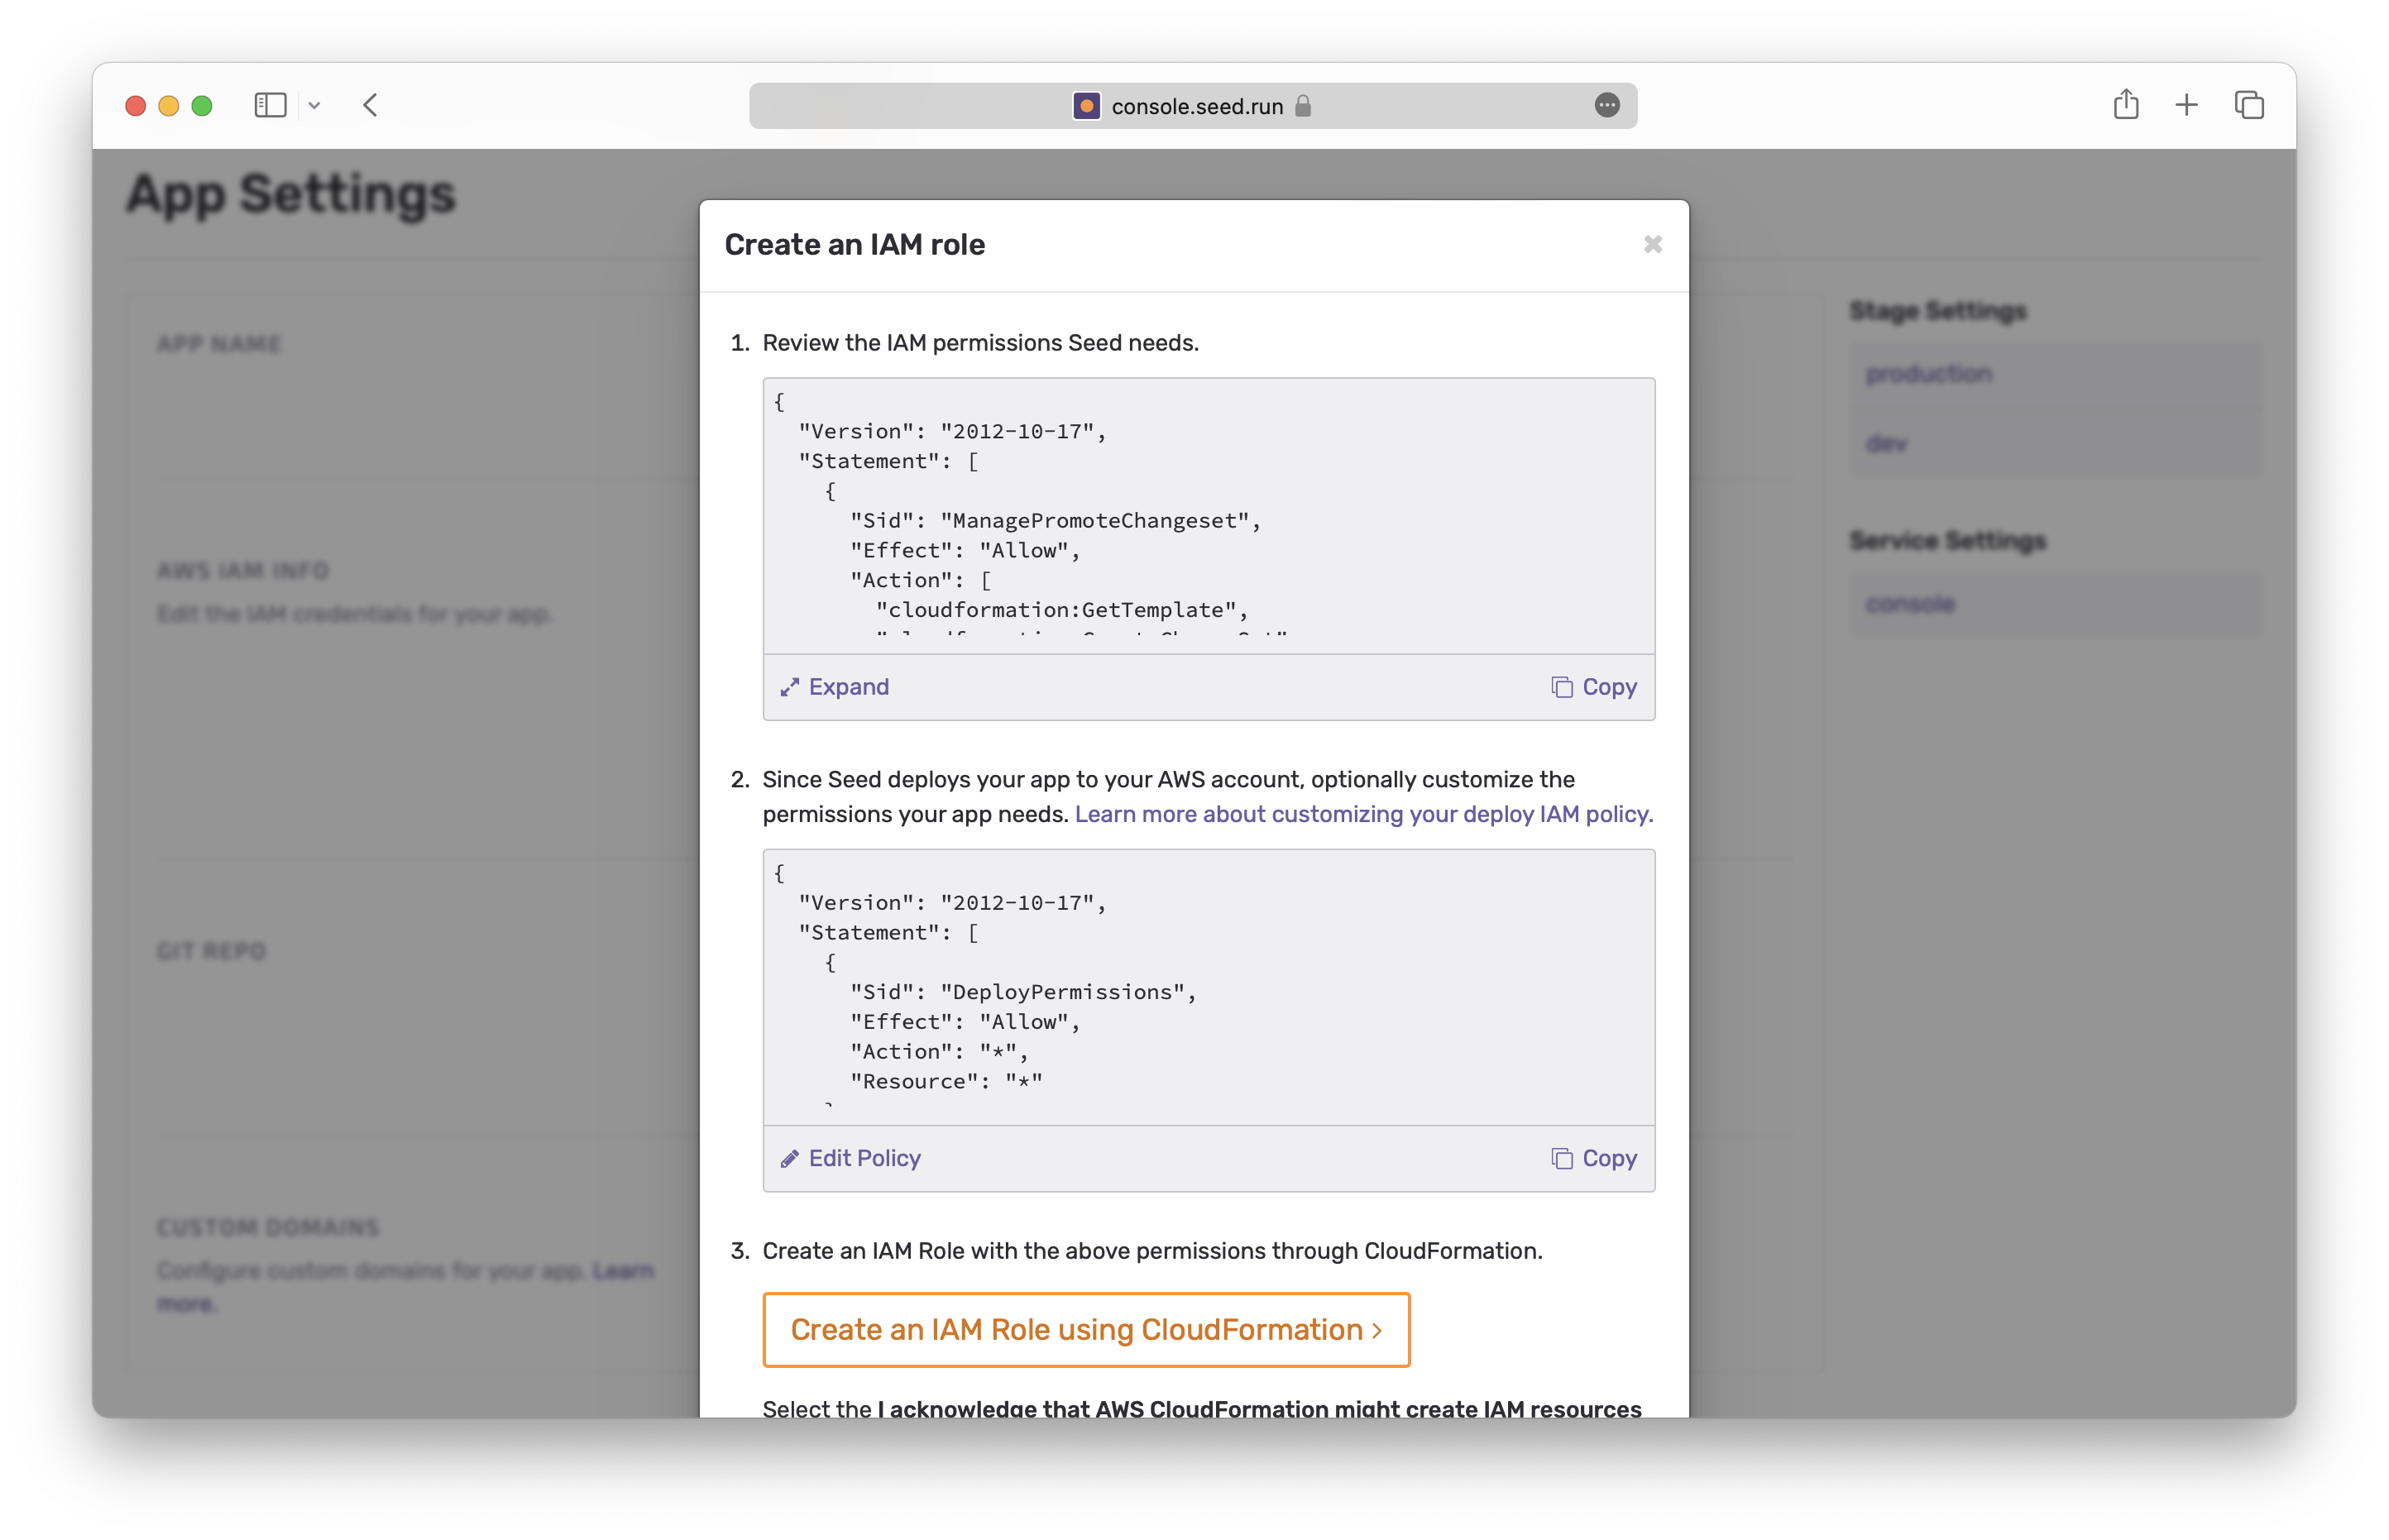Viewport: 2389px width, 1540px height.
Task: Open the console service setting
Action: (1910, 603)
